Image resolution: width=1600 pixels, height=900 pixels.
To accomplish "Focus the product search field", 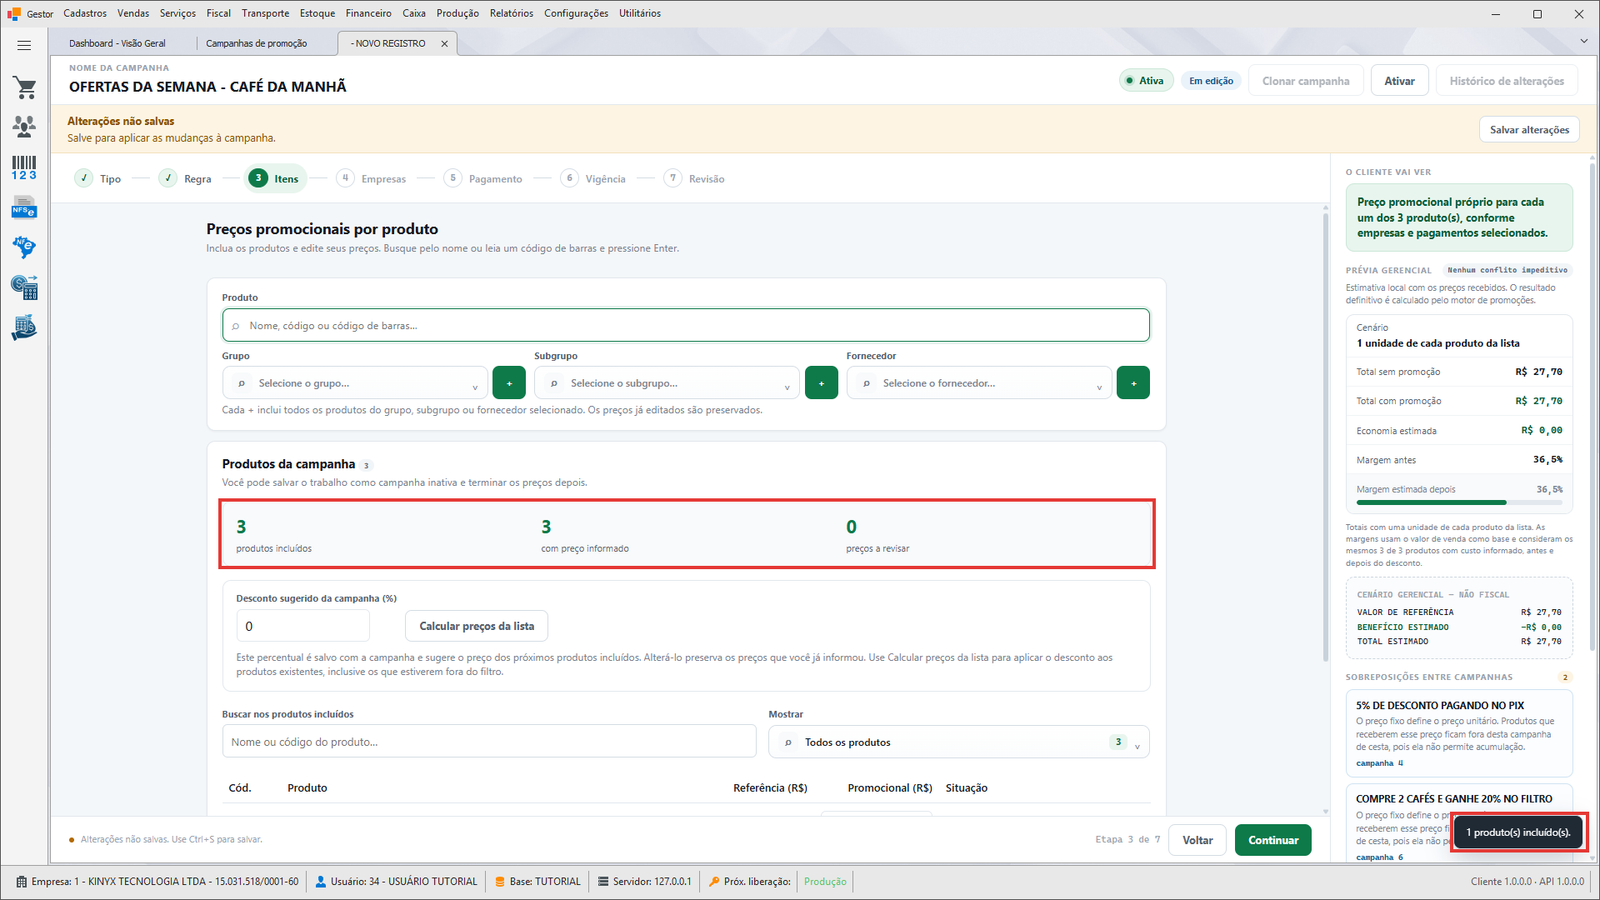I will (x=686, y=325).
